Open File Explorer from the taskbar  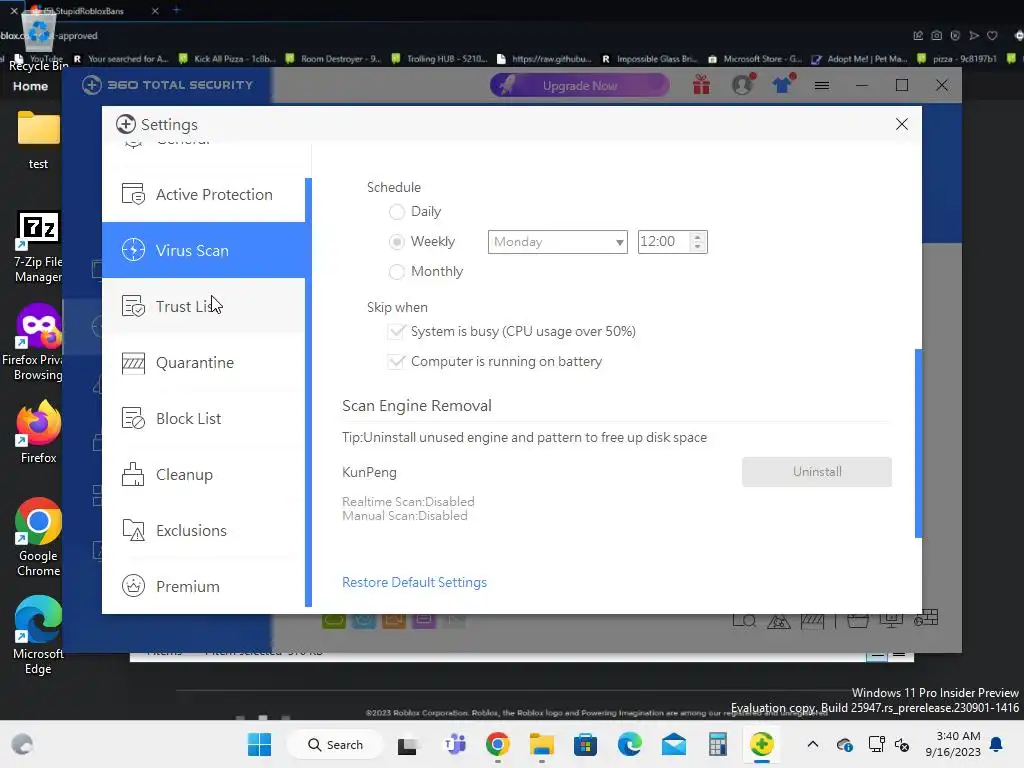pos(541,744)
